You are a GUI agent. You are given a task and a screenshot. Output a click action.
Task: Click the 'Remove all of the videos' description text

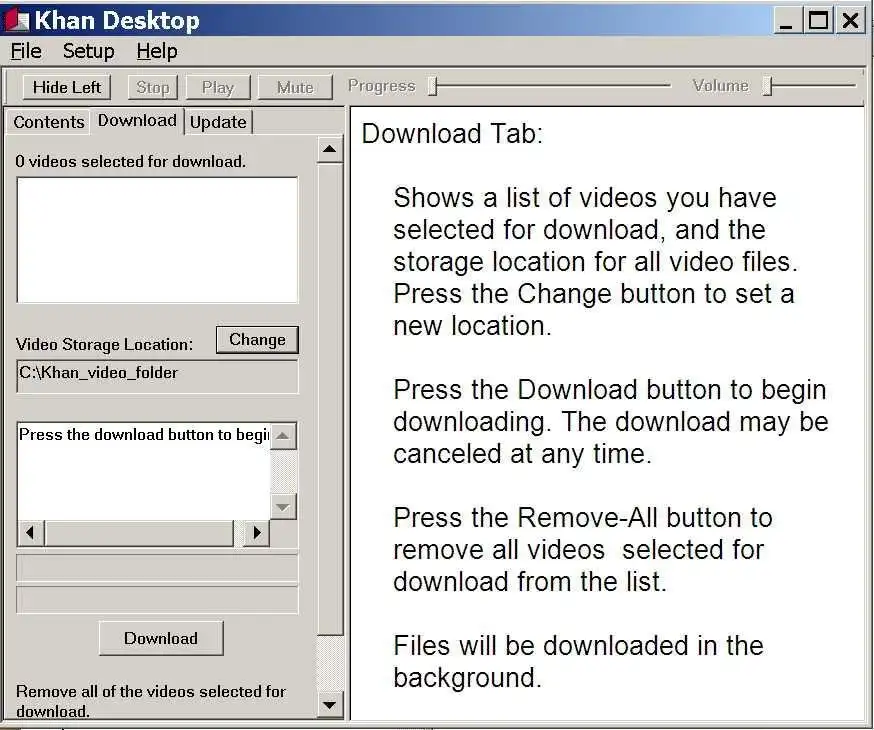coord(150,701)
